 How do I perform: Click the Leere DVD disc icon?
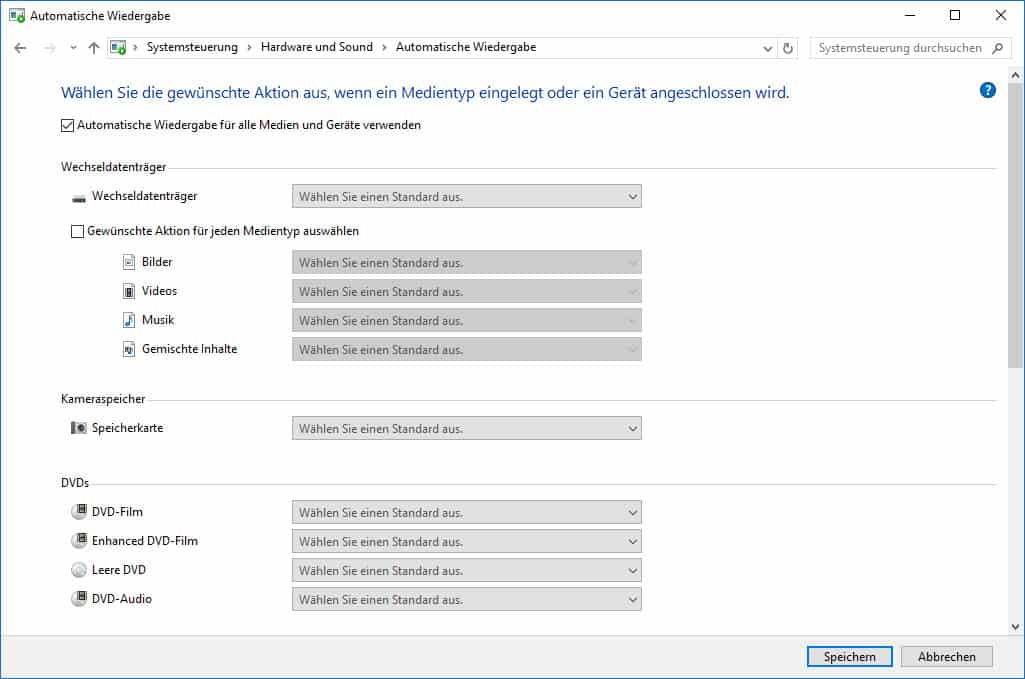pos(79,570)
